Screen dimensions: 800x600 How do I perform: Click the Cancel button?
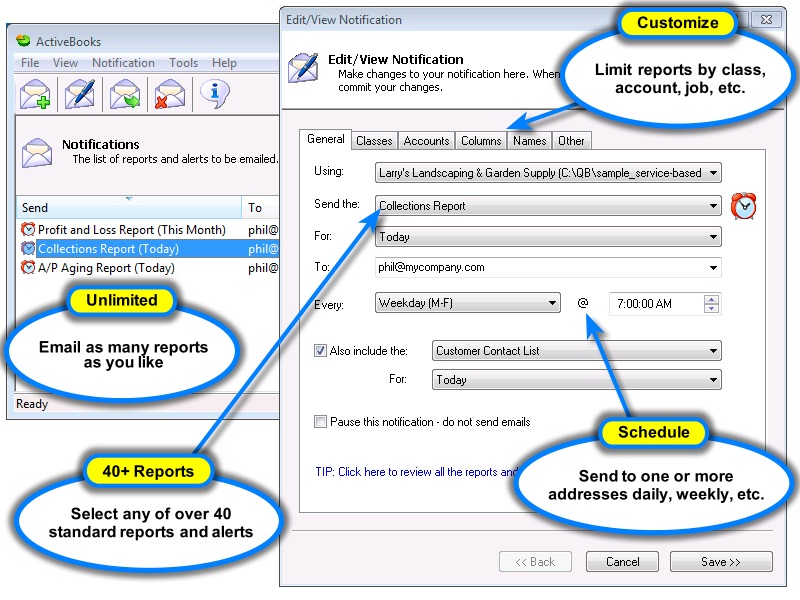[x=622, y=562]
